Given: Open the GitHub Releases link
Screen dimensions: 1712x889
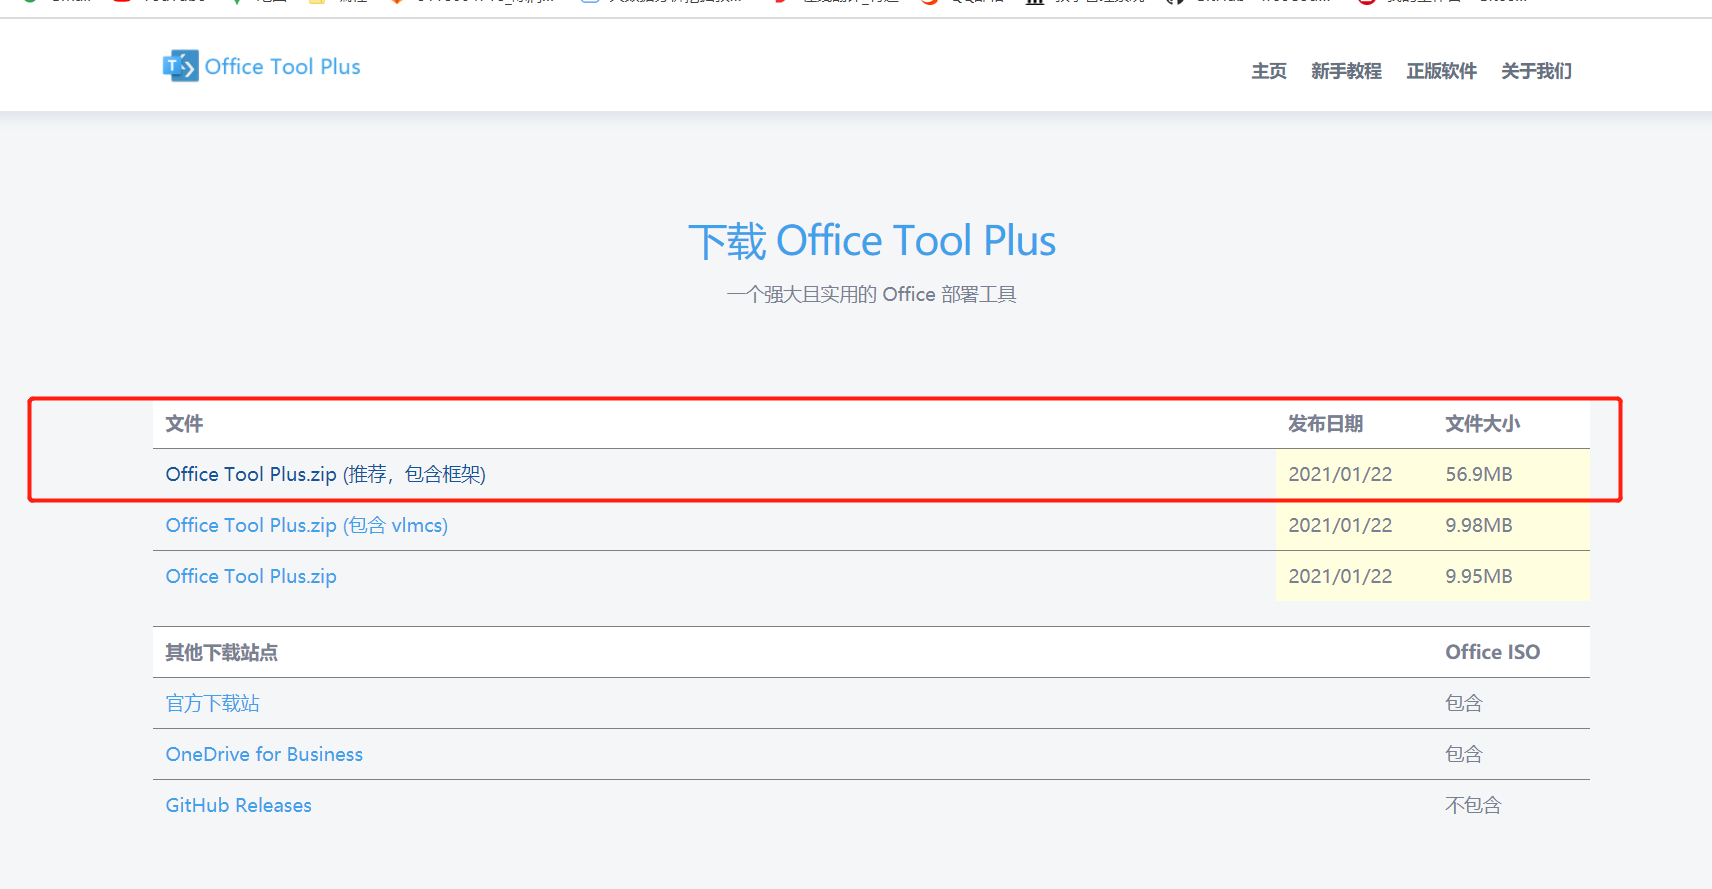Looking at the screenshot, I should click(239, 805).
